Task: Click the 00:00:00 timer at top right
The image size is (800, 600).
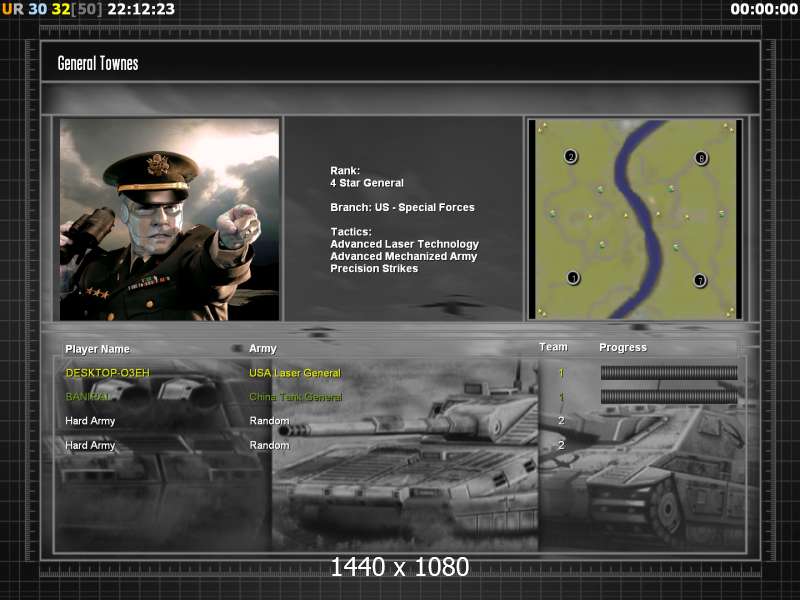Action: pyautogui.click(x=764, y=9)
